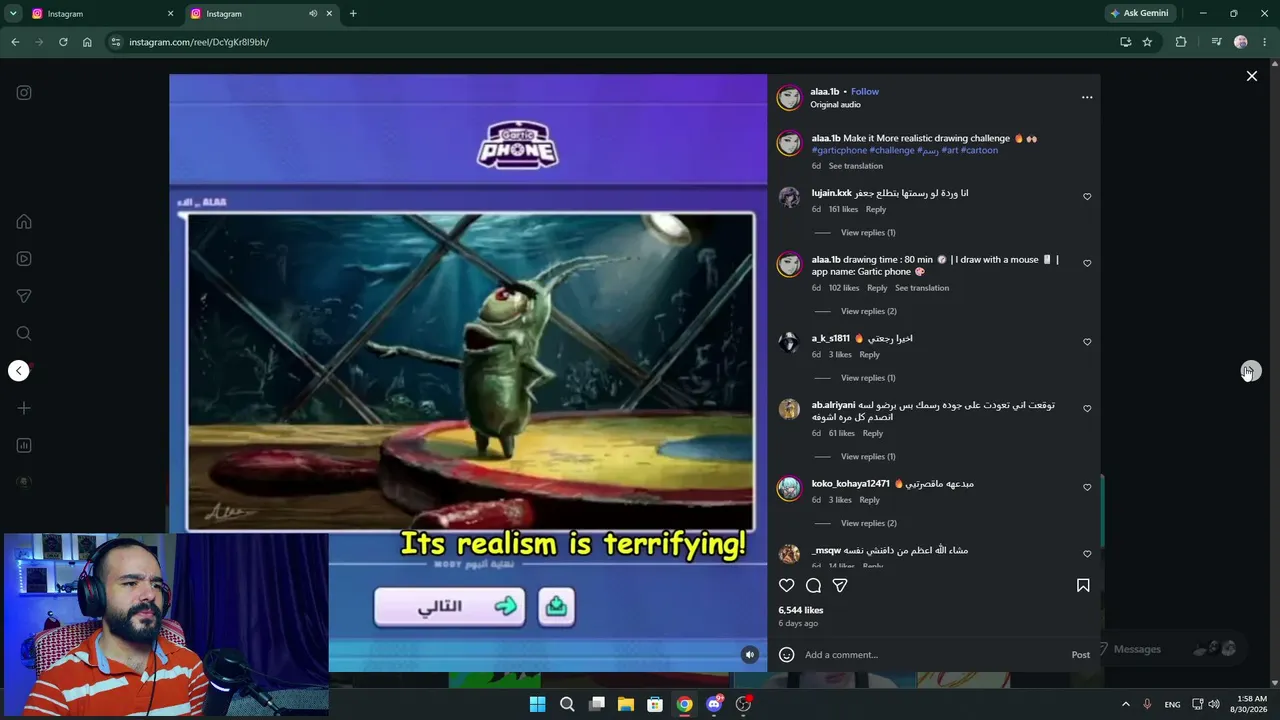Open Chrome media controls icon

pos(1216,42)
